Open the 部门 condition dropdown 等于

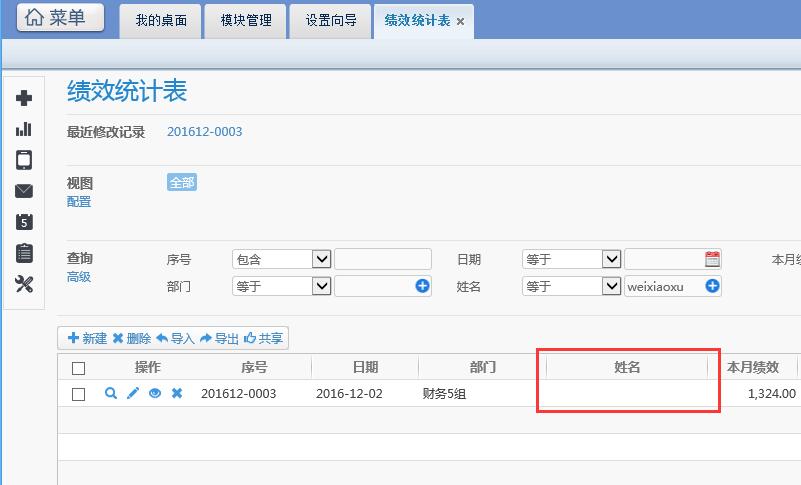(x=281, y=286)
